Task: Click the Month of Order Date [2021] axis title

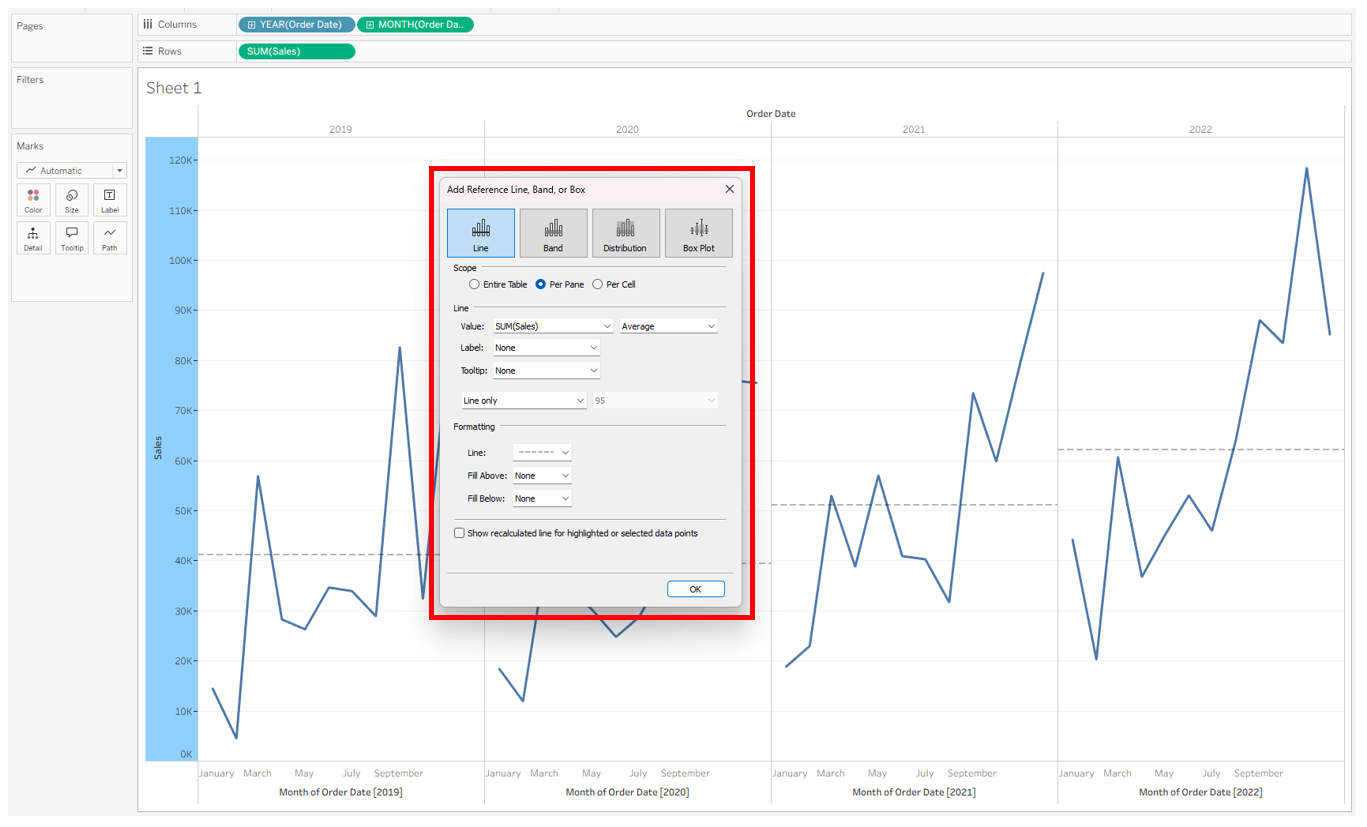Action: [x=914, y=792]
